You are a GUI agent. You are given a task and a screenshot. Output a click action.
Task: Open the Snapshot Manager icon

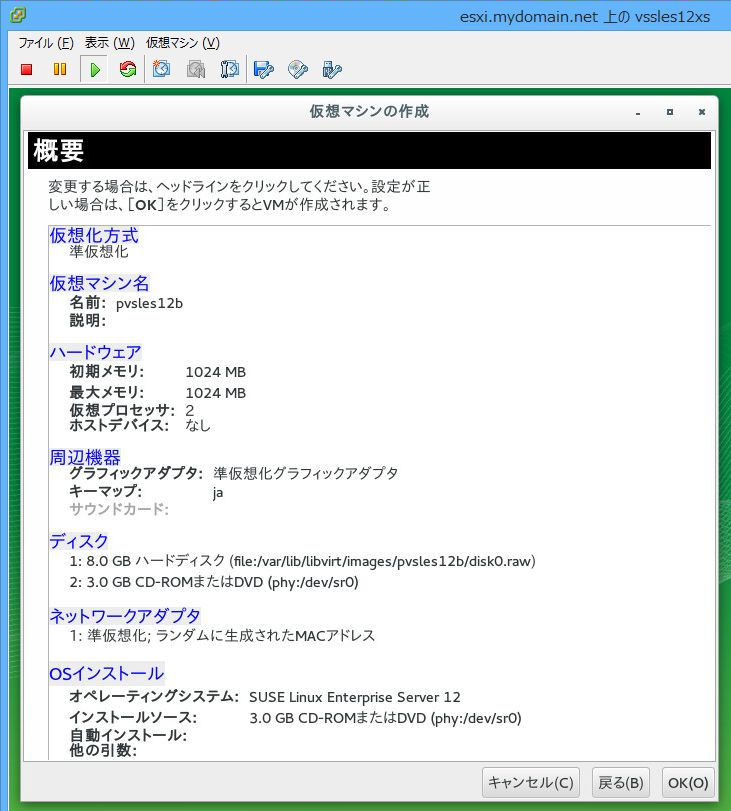coord(230,69)
